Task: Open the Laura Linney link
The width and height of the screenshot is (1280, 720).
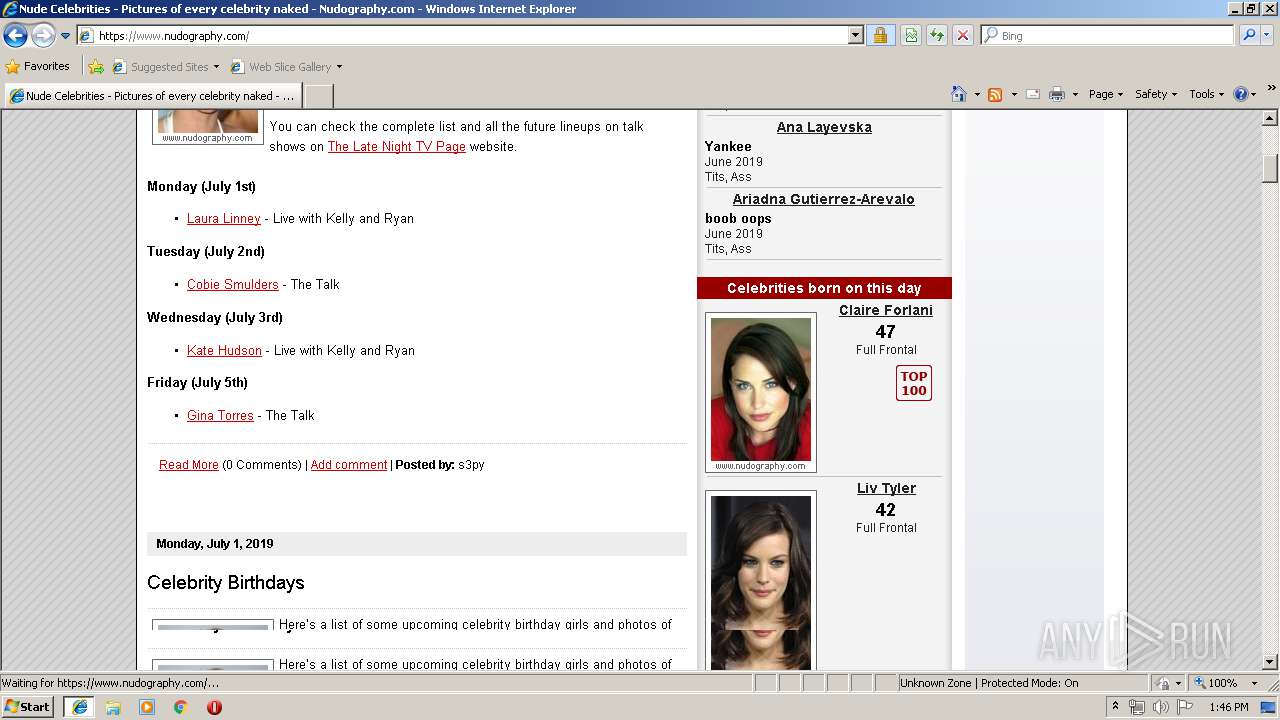Action: (223, 218)
